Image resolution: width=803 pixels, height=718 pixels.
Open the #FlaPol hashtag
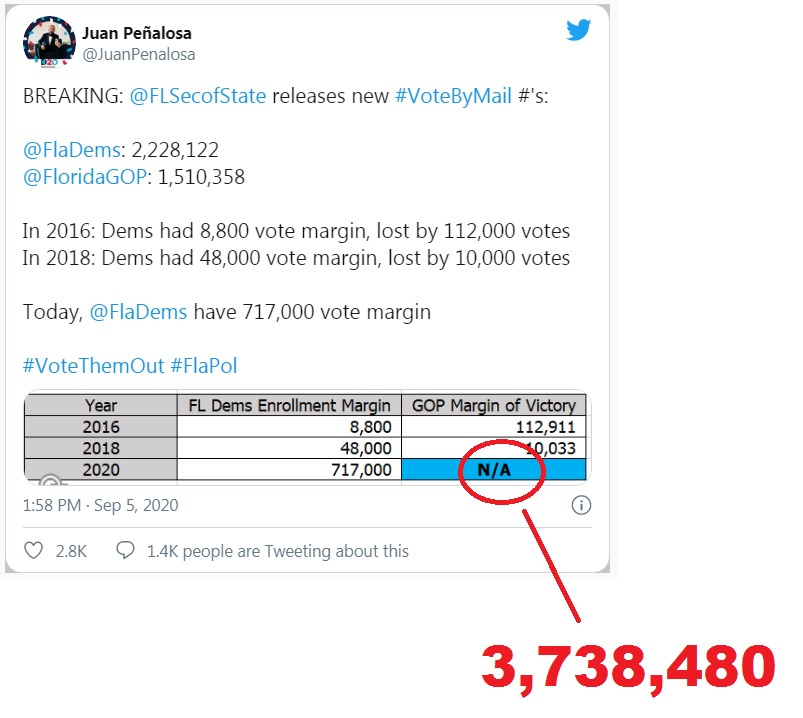click(204, 365)
